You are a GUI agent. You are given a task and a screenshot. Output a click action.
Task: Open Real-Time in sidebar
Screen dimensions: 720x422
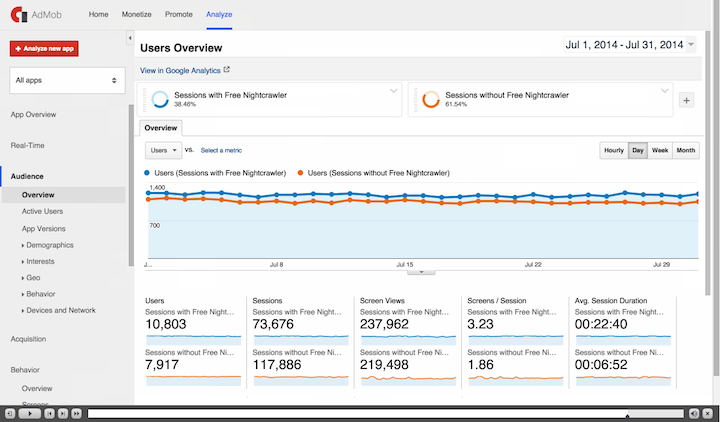(28, 145)
